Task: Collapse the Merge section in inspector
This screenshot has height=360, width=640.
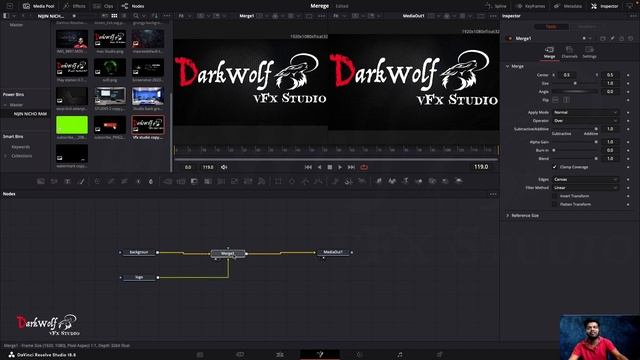Action: 508,66
